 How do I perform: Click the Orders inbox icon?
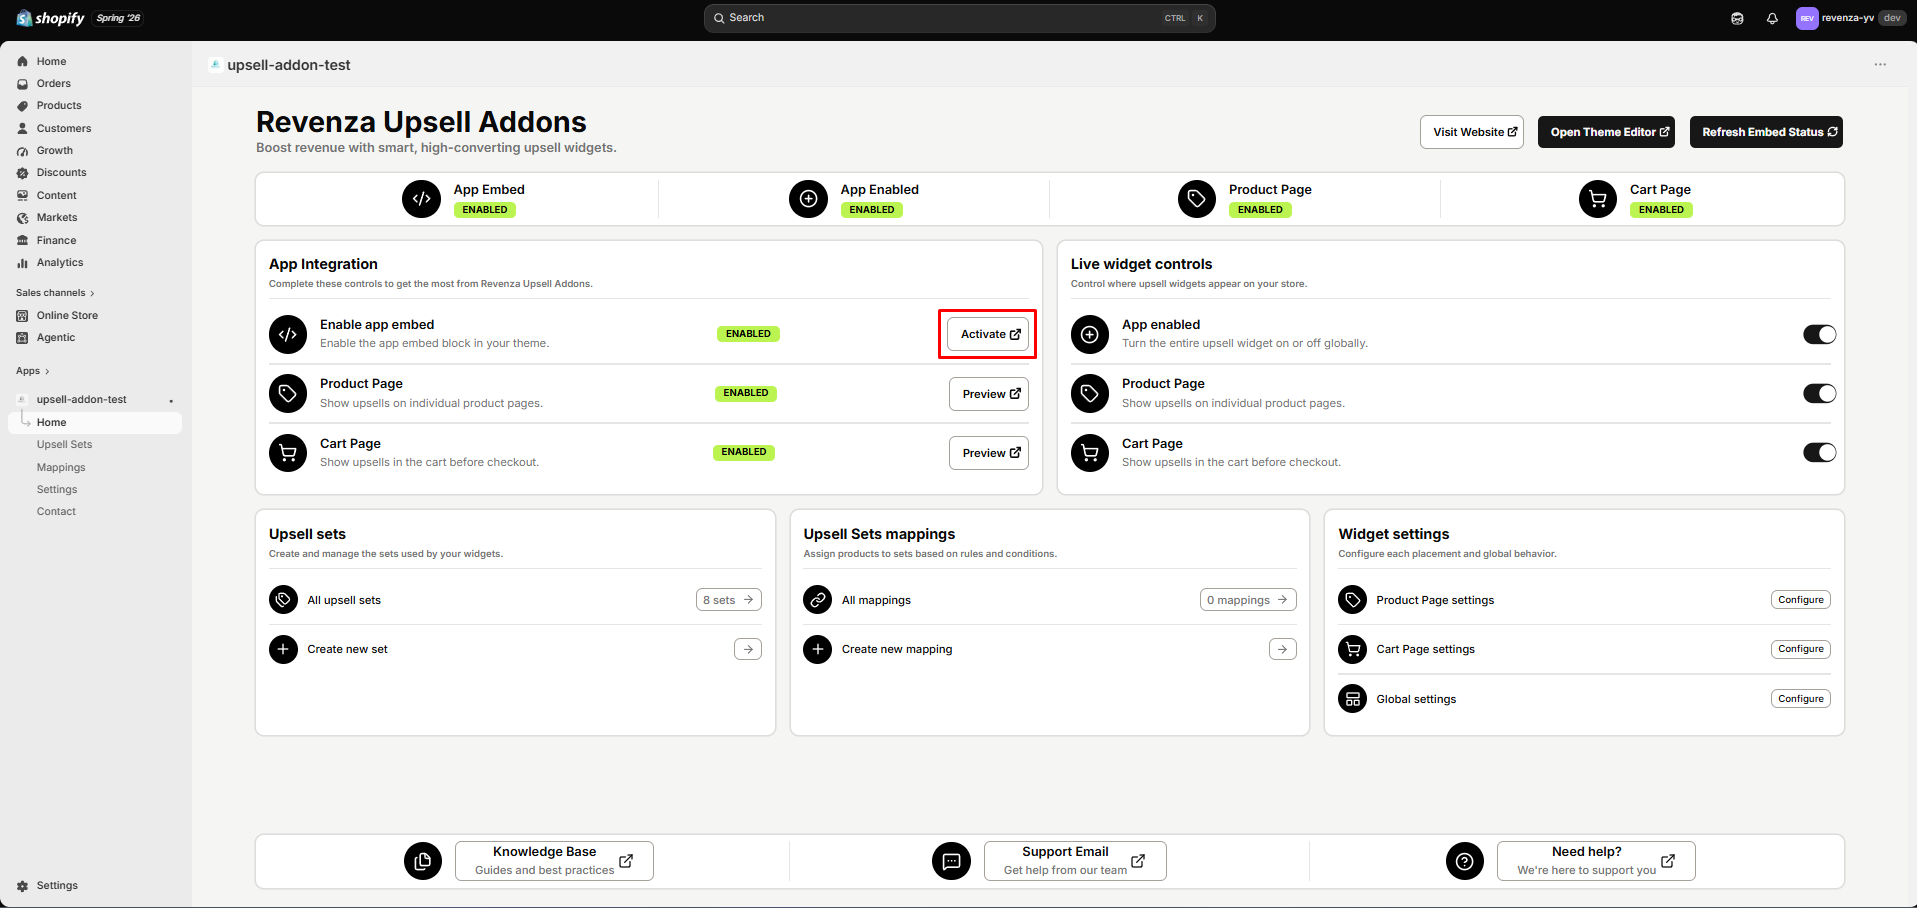(x=22, y=84)
